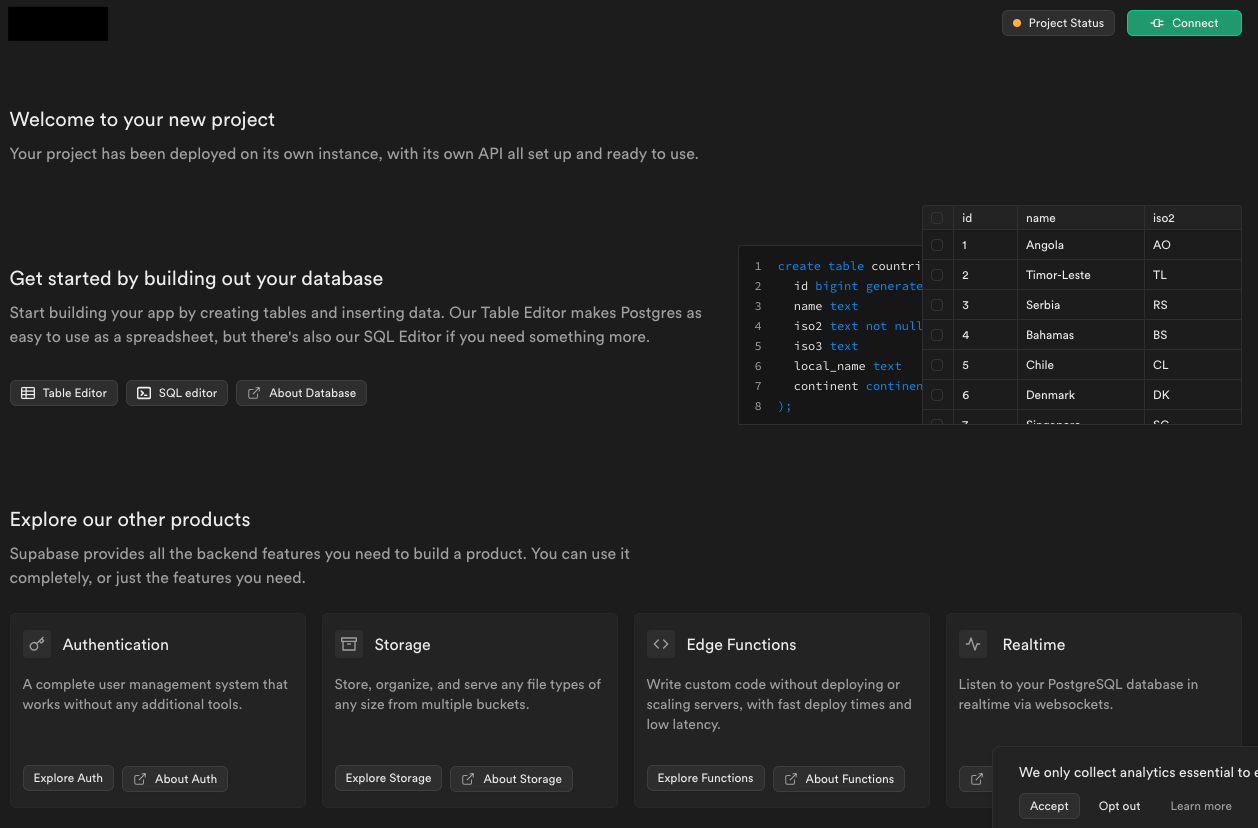Click the "id" column header

click(x=985, y=218)
